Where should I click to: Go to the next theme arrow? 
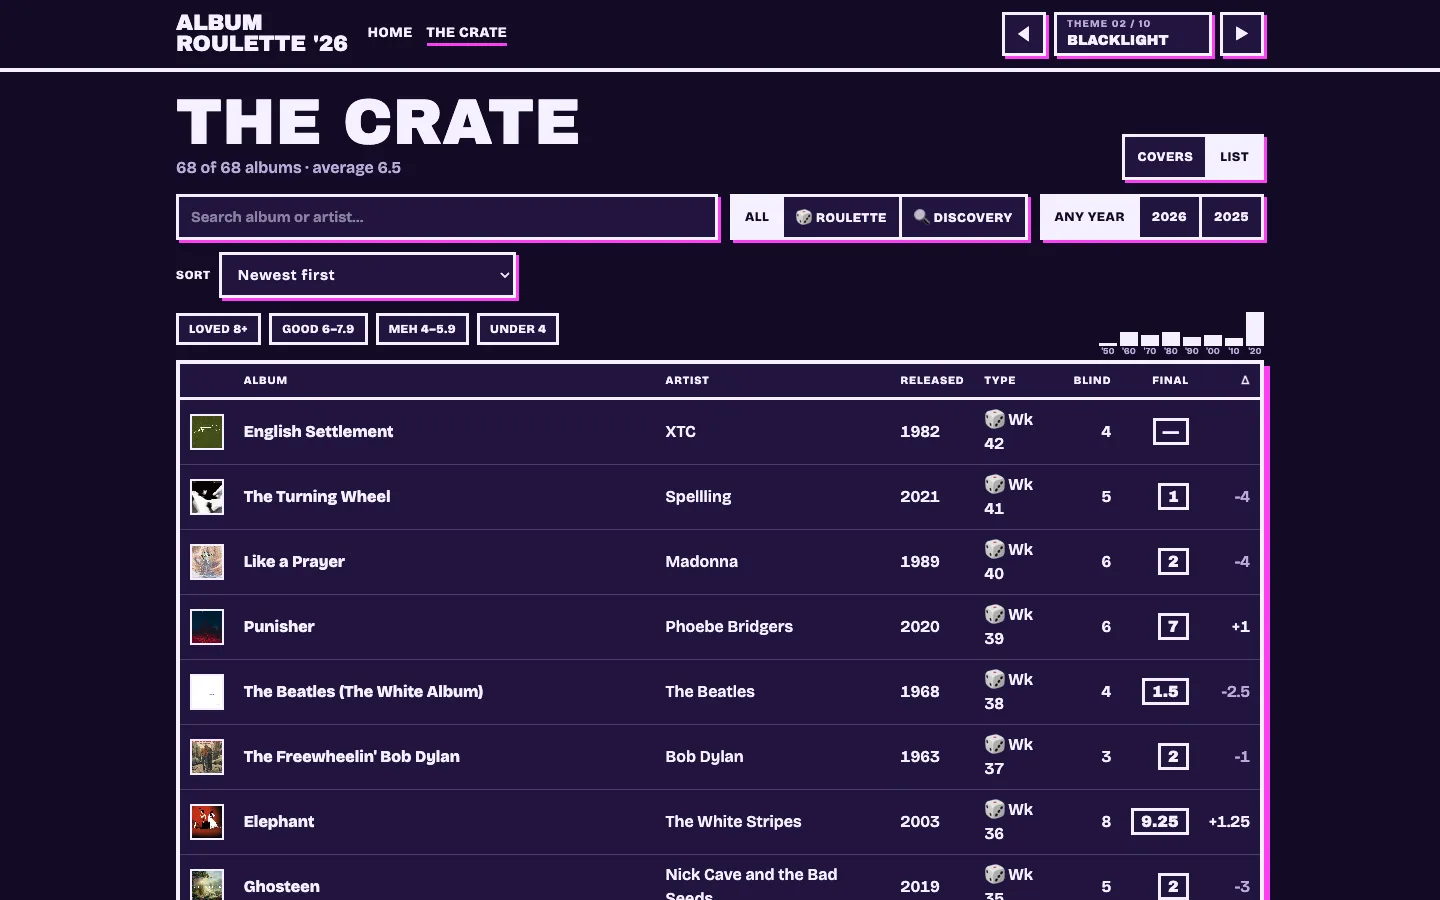point(1241,34)
